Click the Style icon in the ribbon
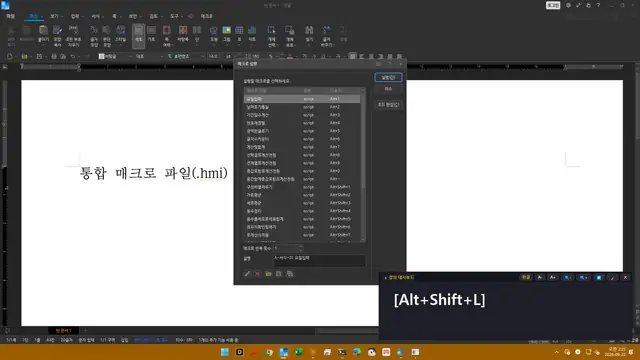This screenshot has width=640, height=360. (x=120, y=30)
